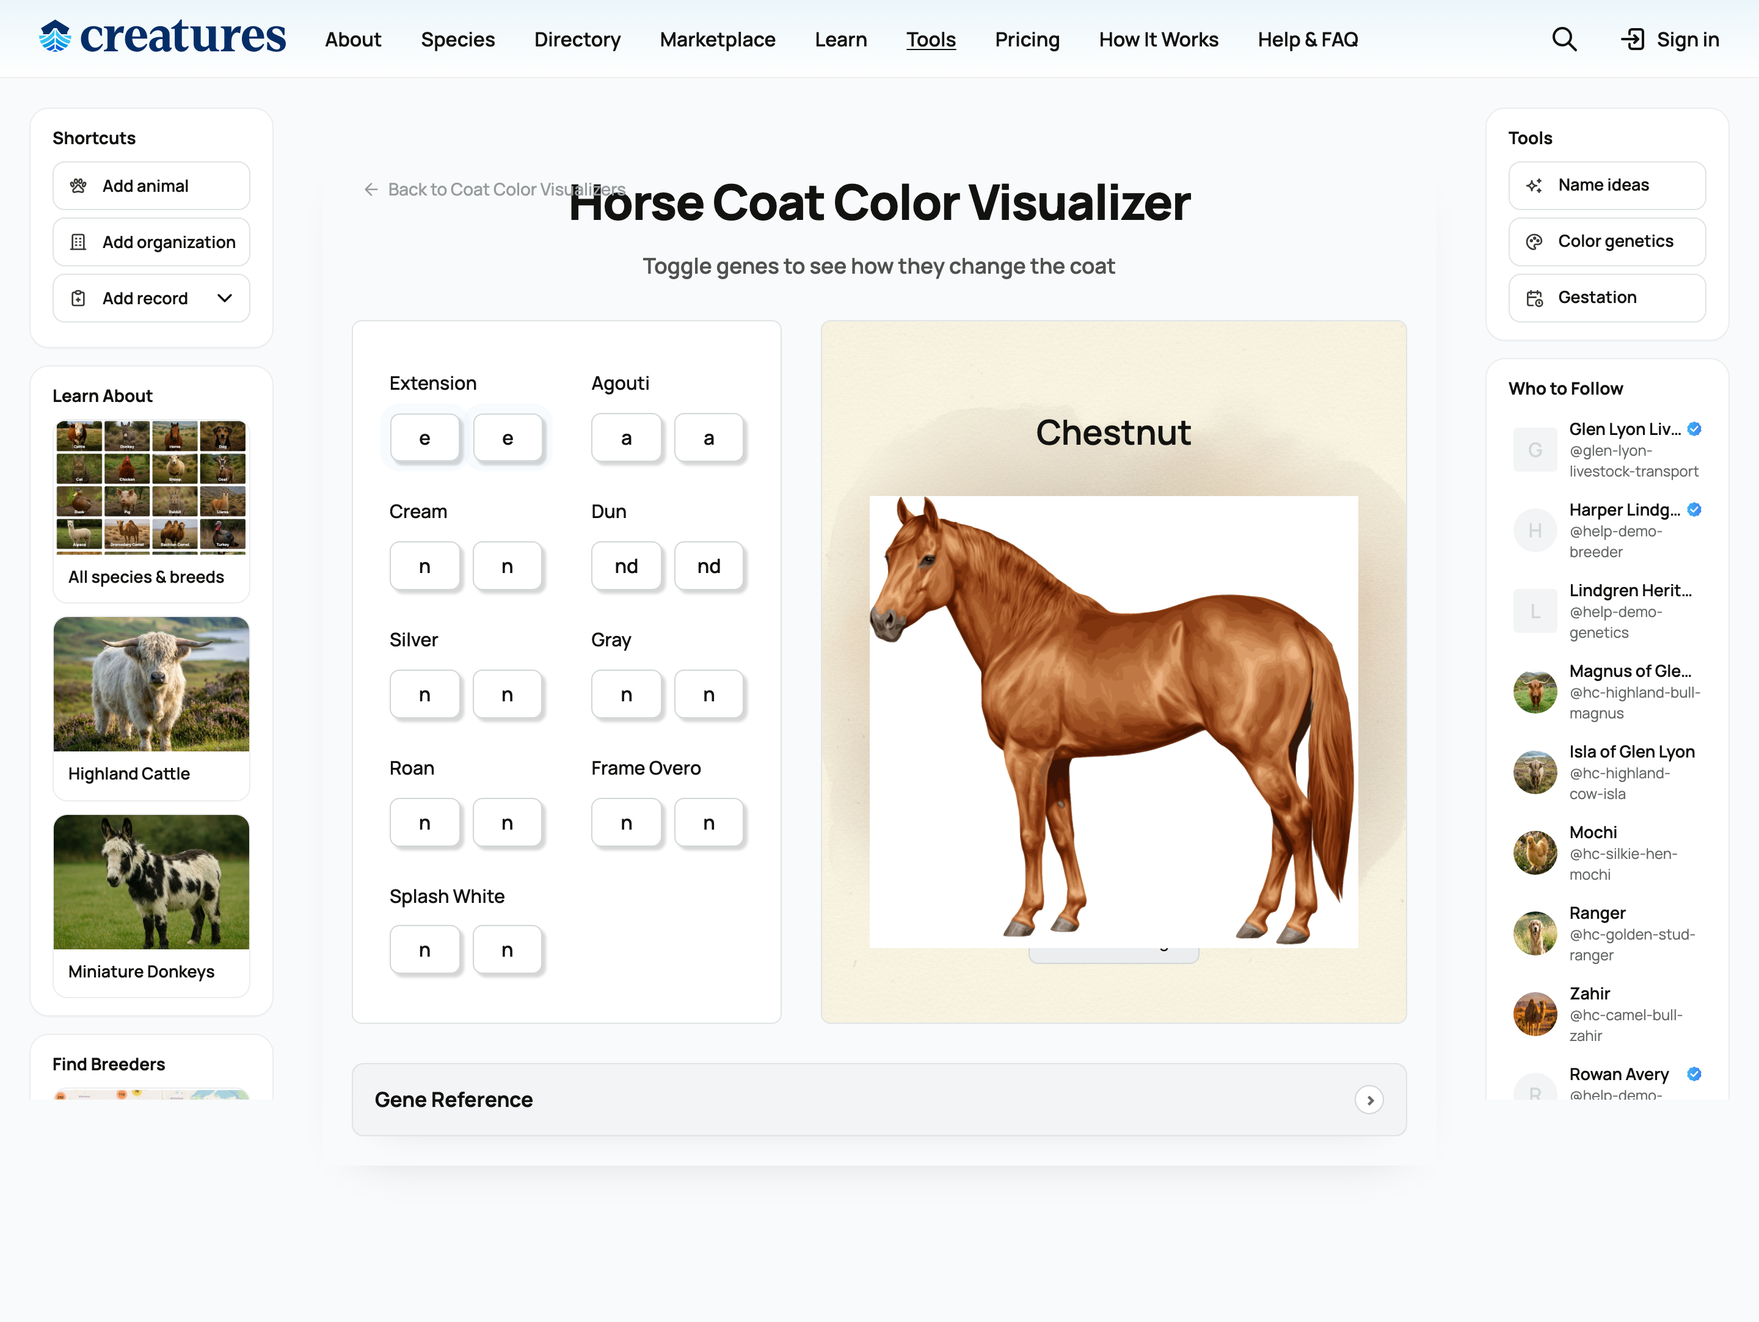Viewport: 1759px width, 1322px height.
Task: Toggle second Silver allele n
Action: (508, 695)
